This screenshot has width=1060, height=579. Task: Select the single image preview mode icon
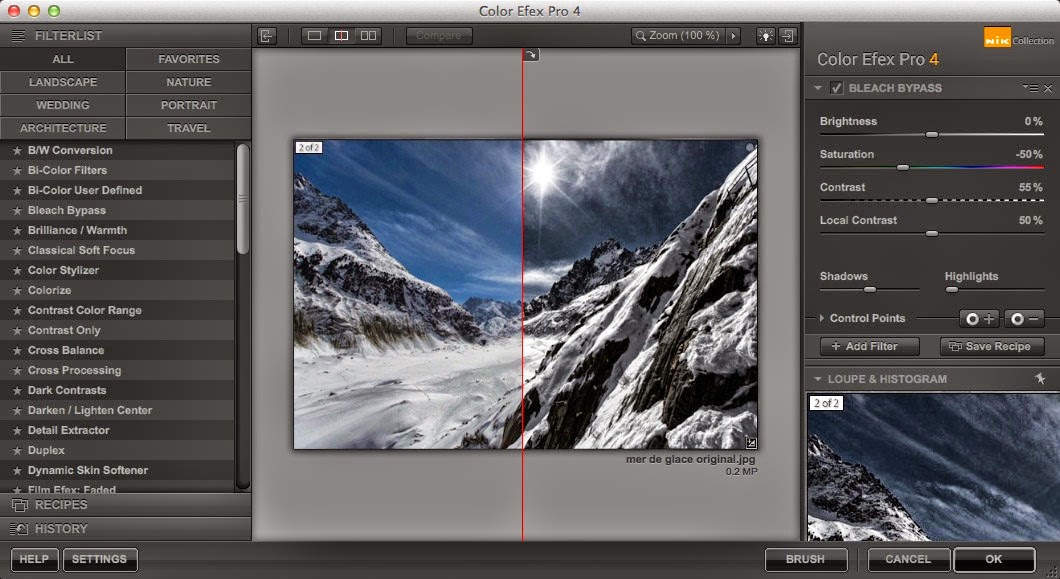click(x=313, y=35)
